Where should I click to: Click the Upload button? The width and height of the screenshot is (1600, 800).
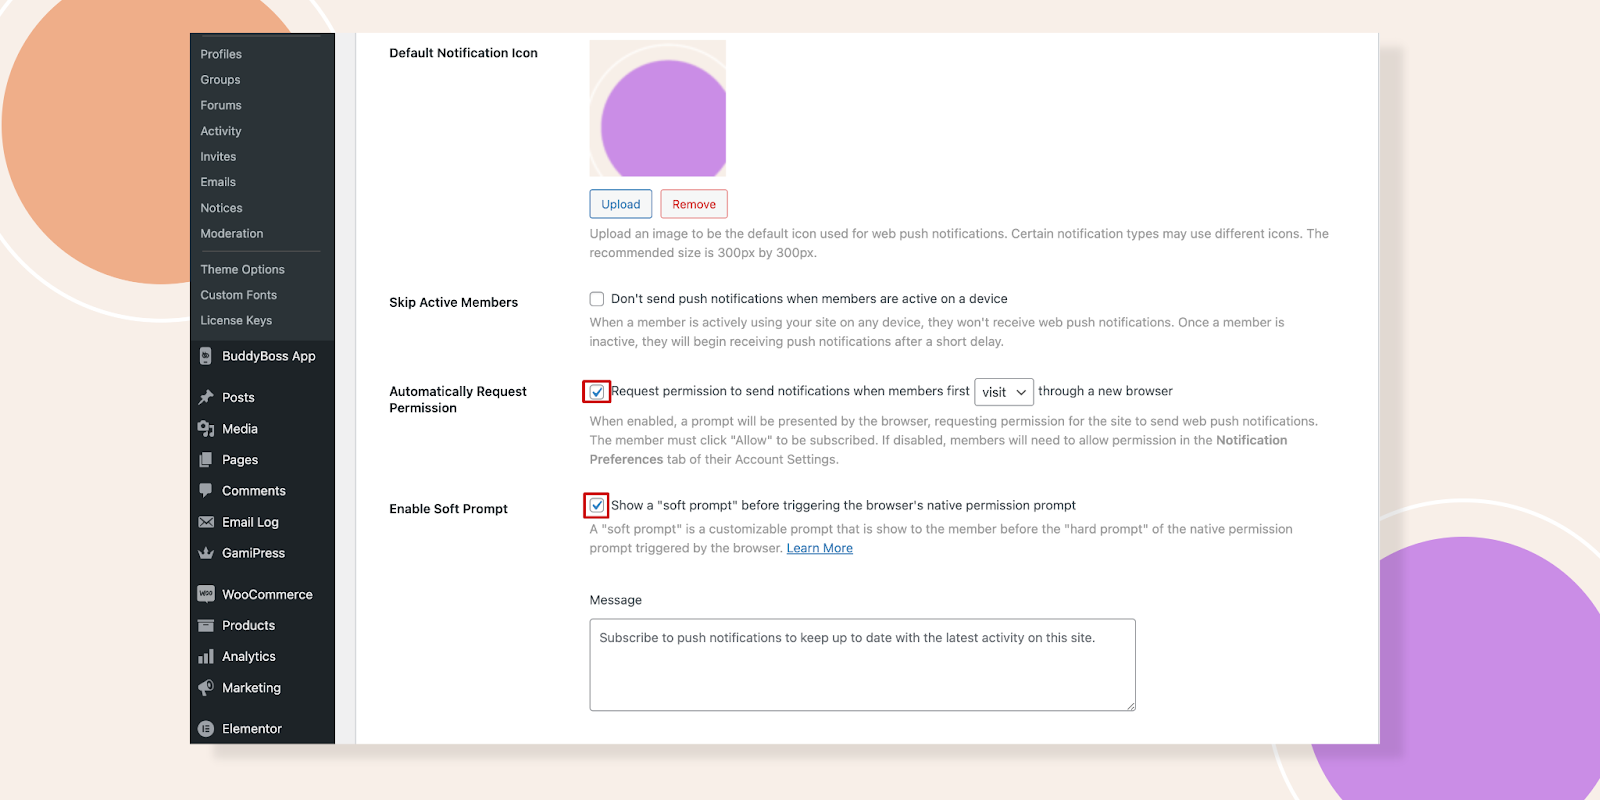tap(621, 204)
